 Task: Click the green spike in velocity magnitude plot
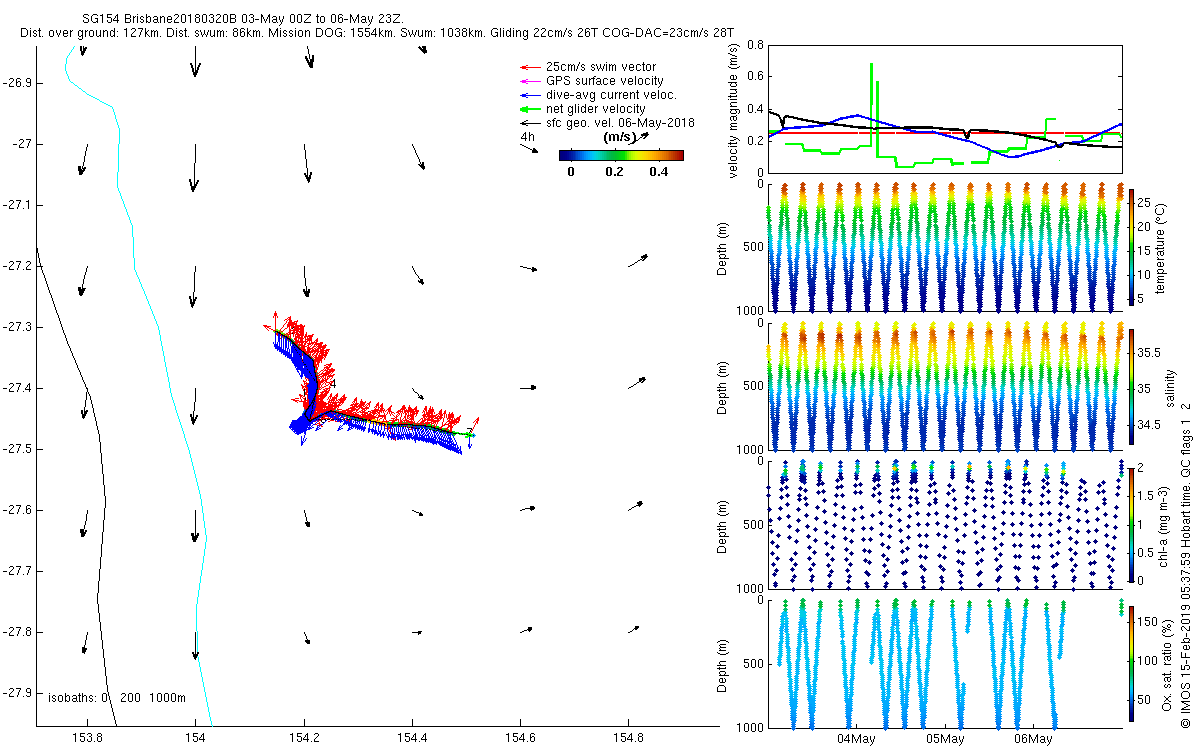click(x=872, y=100)
